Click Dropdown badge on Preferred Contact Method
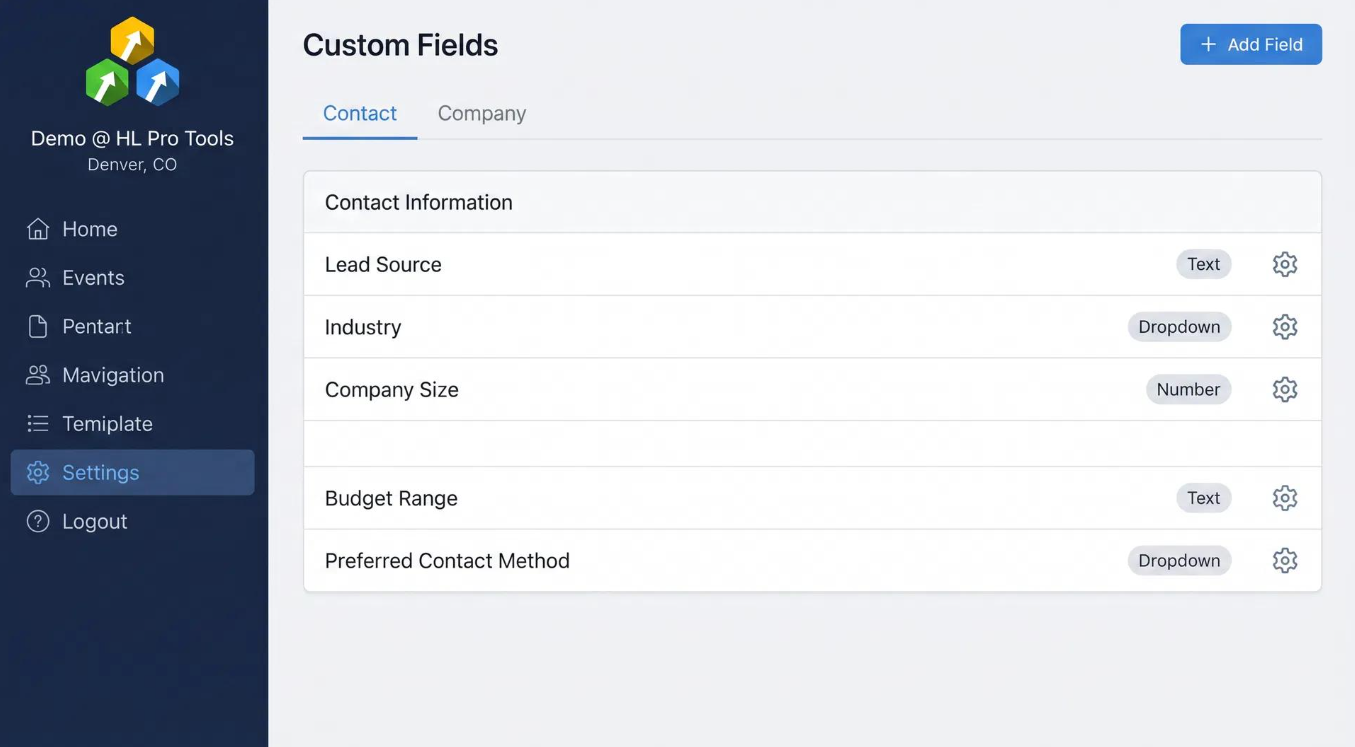This screenshot has height=747, width=1355. [x=1179, y=561]
